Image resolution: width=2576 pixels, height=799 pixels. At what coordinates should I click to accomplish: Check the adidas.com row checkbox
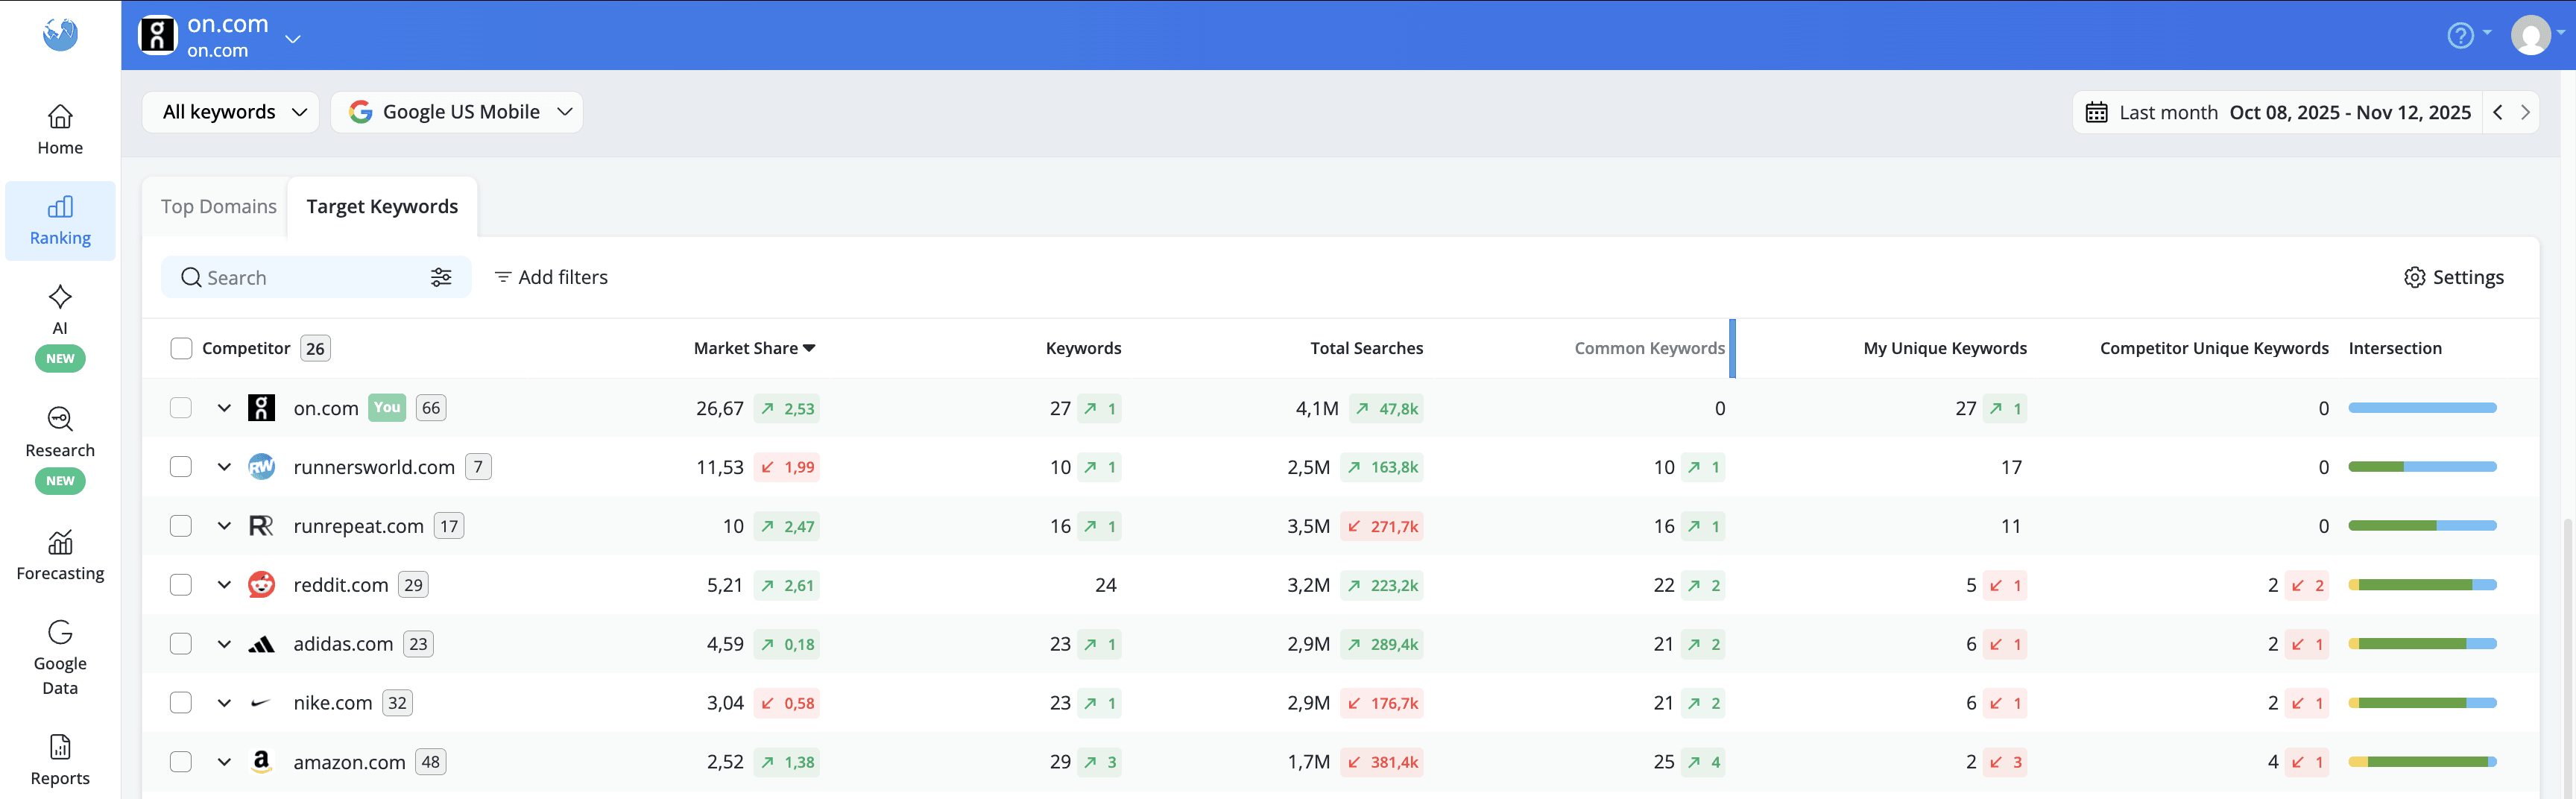point(181,643)
